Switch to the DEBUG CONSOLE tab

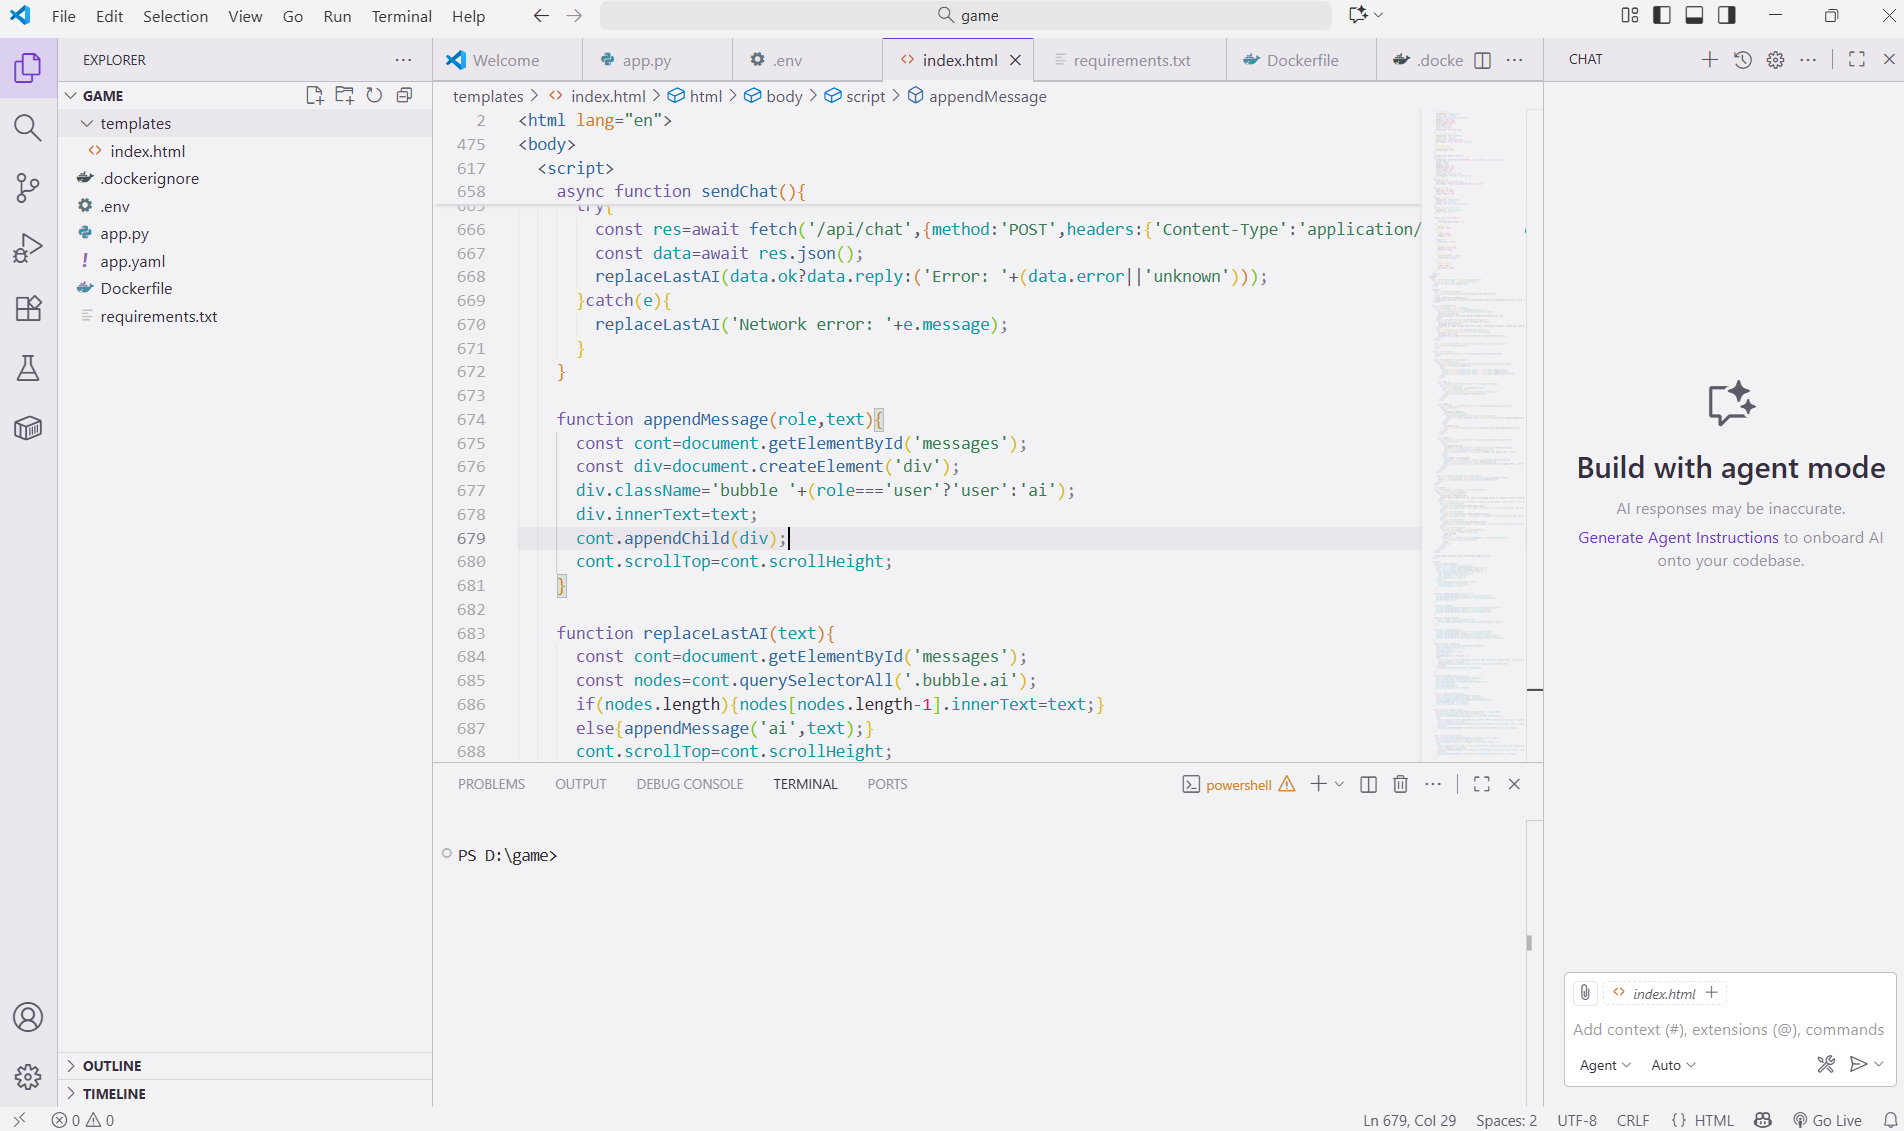[x=690, y=784]
